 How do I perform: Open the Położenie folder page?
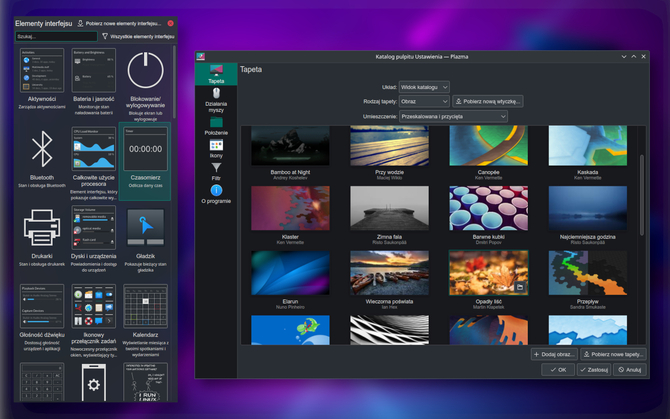click(216, 126)
